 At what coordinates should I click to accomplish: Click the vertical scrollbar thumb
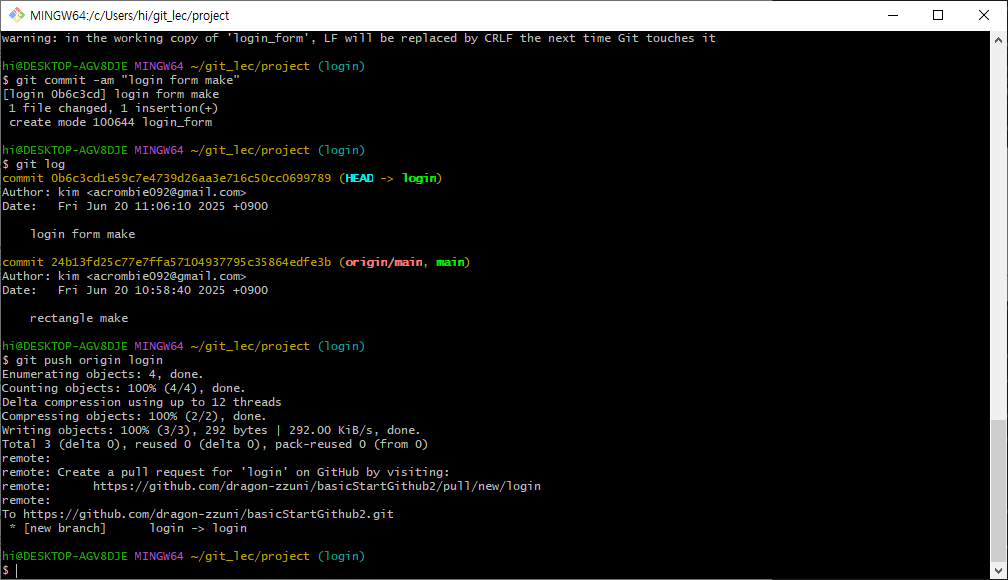tap(998, 490)
